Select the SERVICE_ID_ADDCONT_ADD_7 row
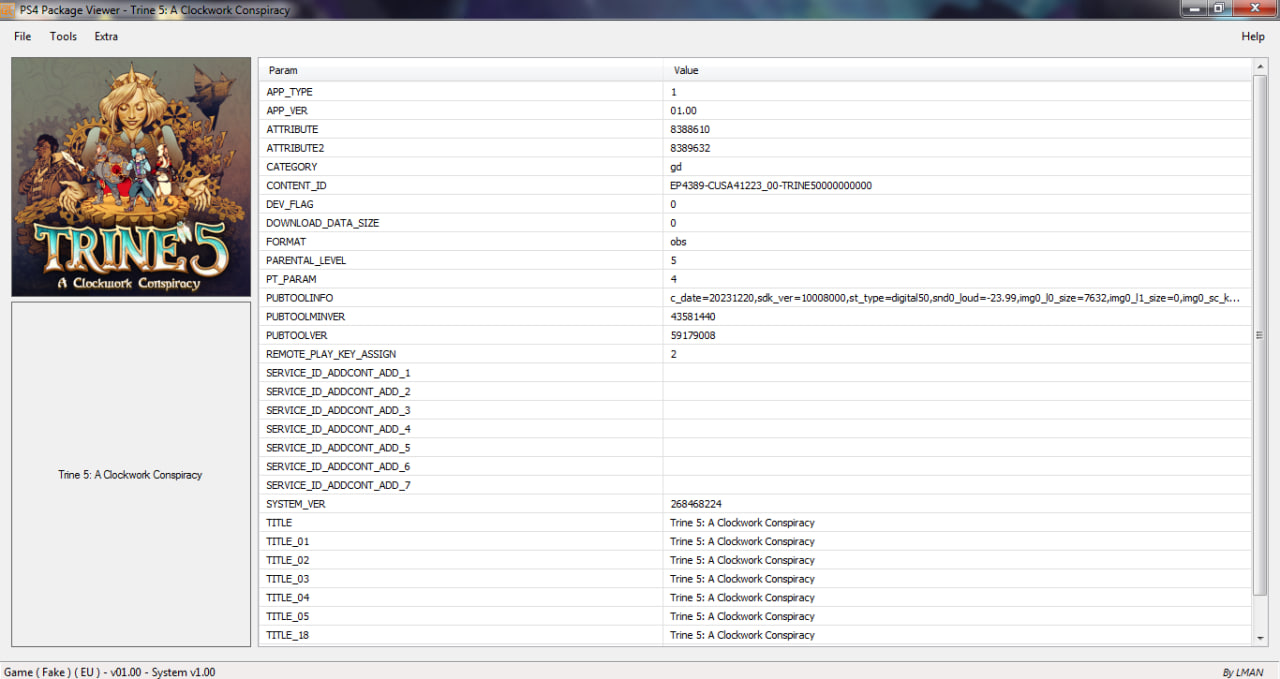Viewport: 1280px width, 679px height. coord(755,485)
